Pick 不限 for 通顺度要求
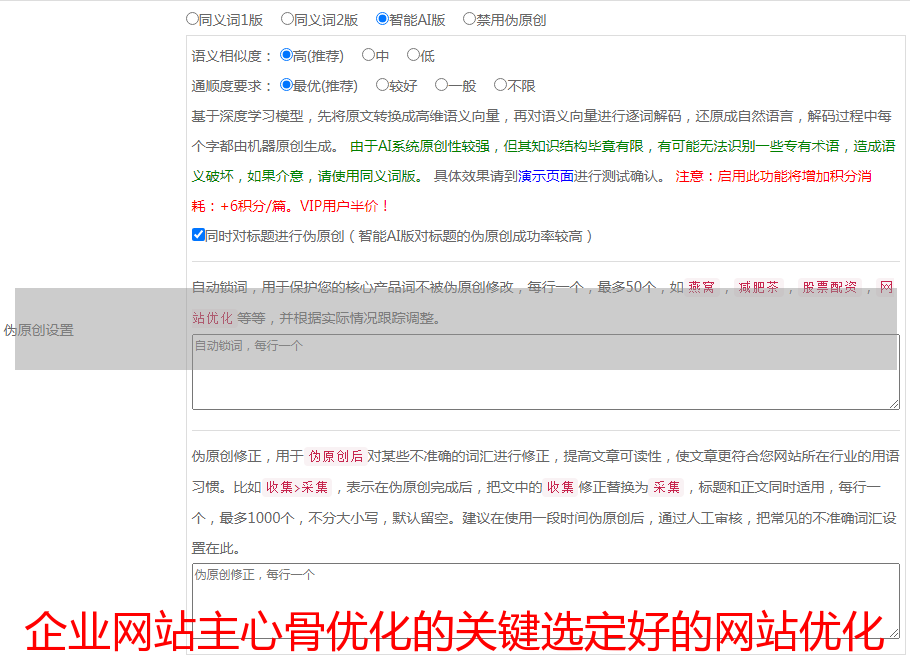This screenshot has width=911, height=658. point(501,86)
